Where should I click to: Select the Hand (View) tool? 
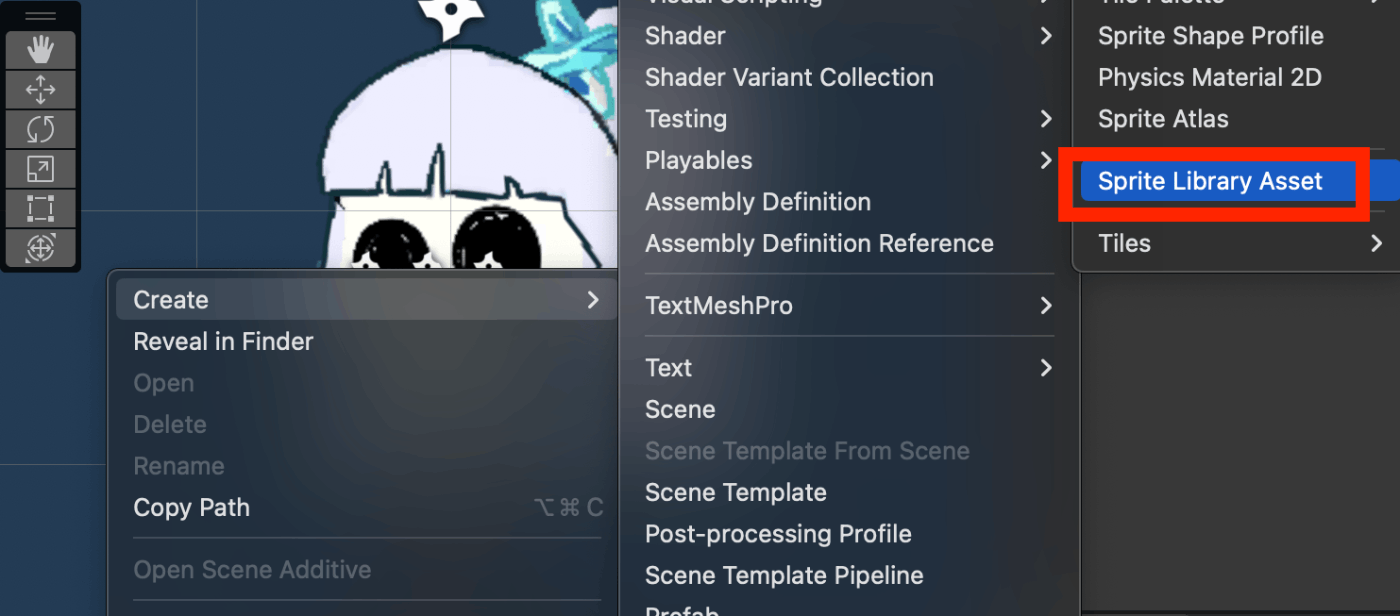(x=40, y=50)
